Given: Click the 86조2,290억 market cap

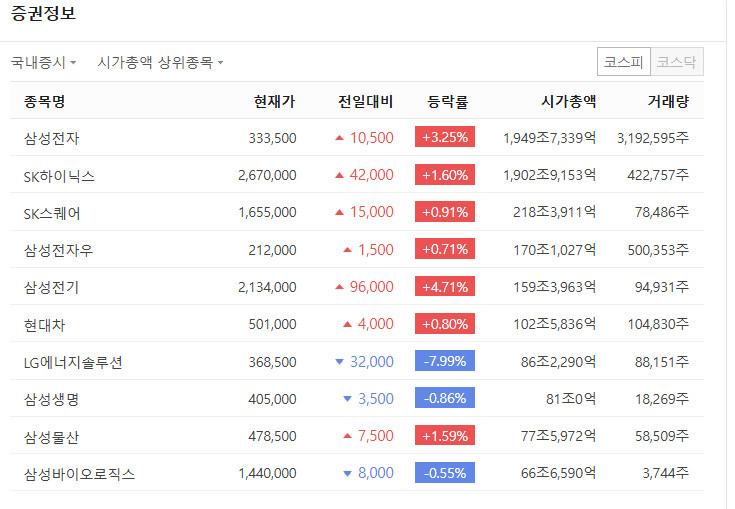Looking at the screenshot, I should (558, 361).
